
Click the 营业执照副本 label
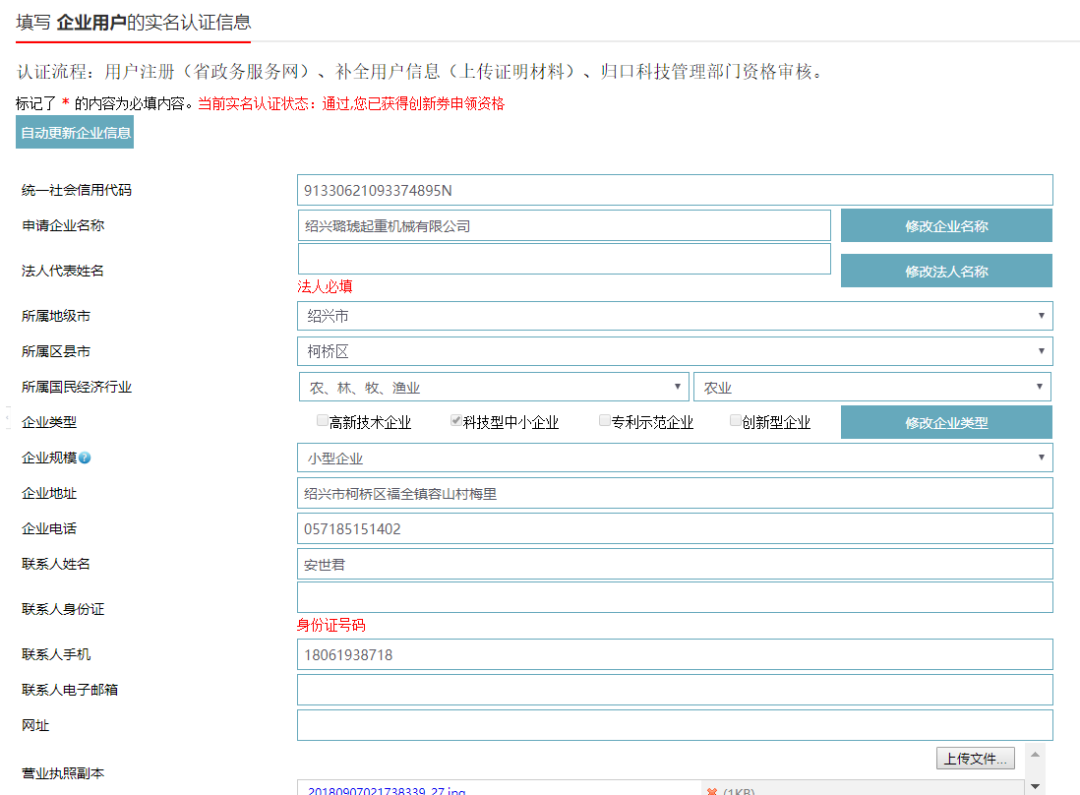click(x=63, y=773)
